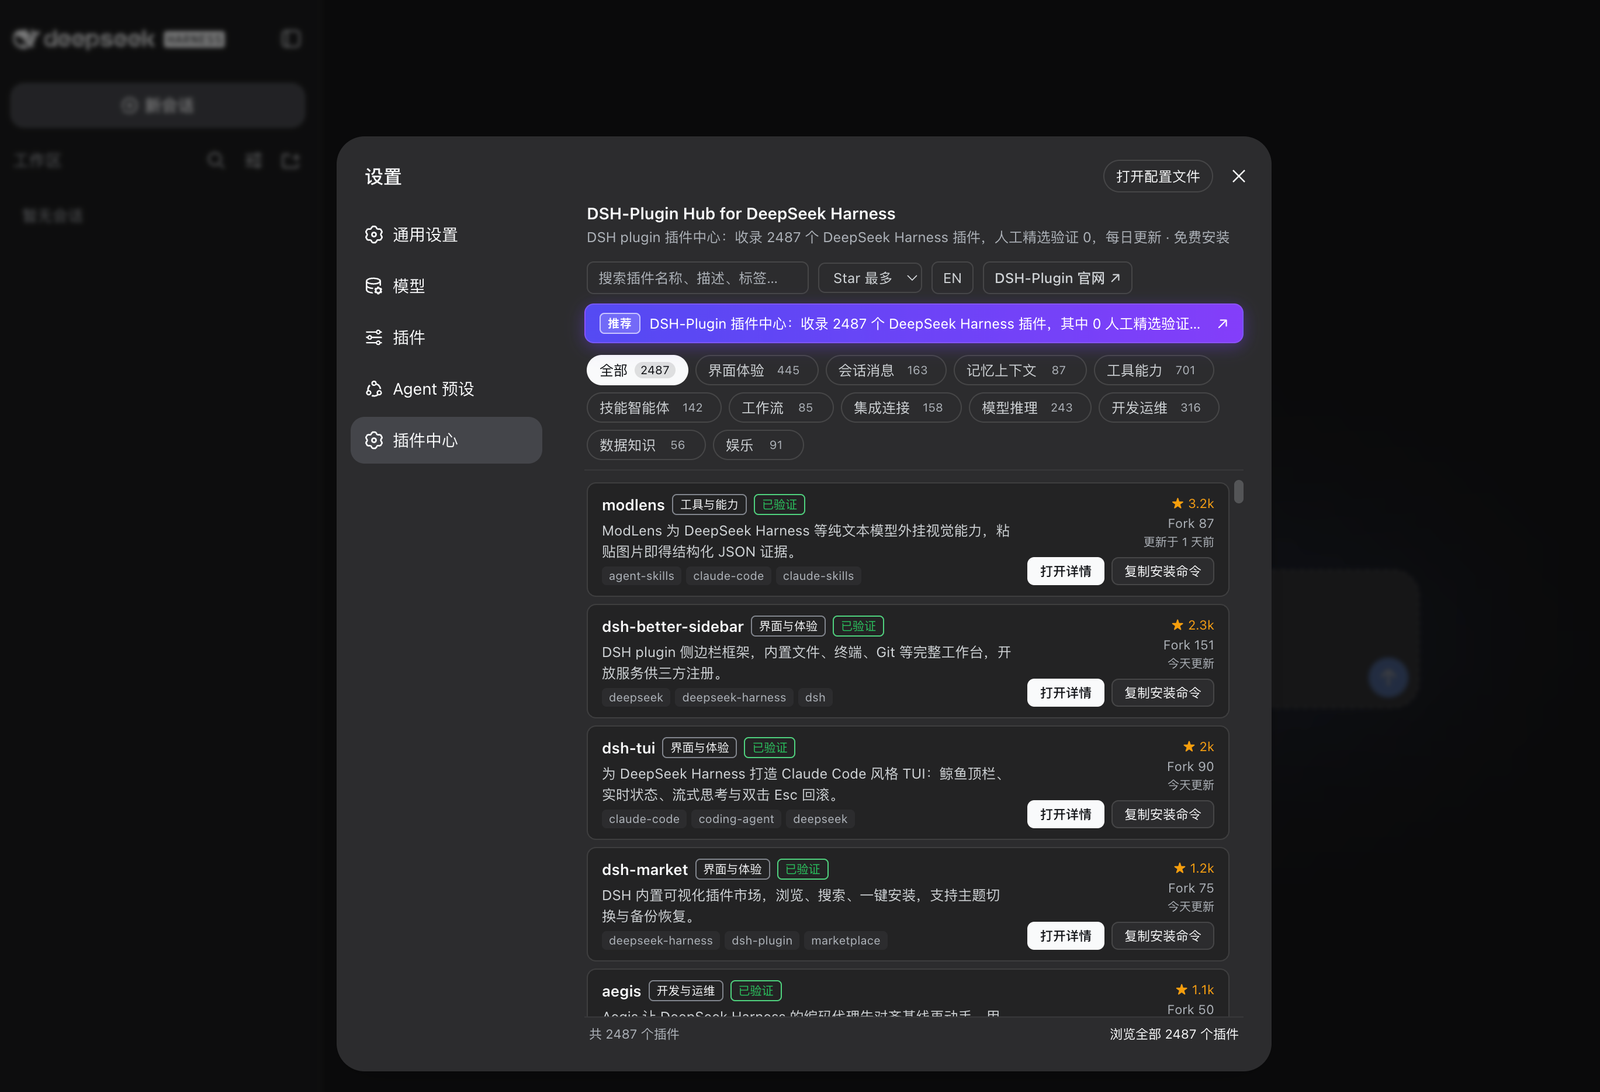
Task: Focus the plugin search input field
Action: 697,278
